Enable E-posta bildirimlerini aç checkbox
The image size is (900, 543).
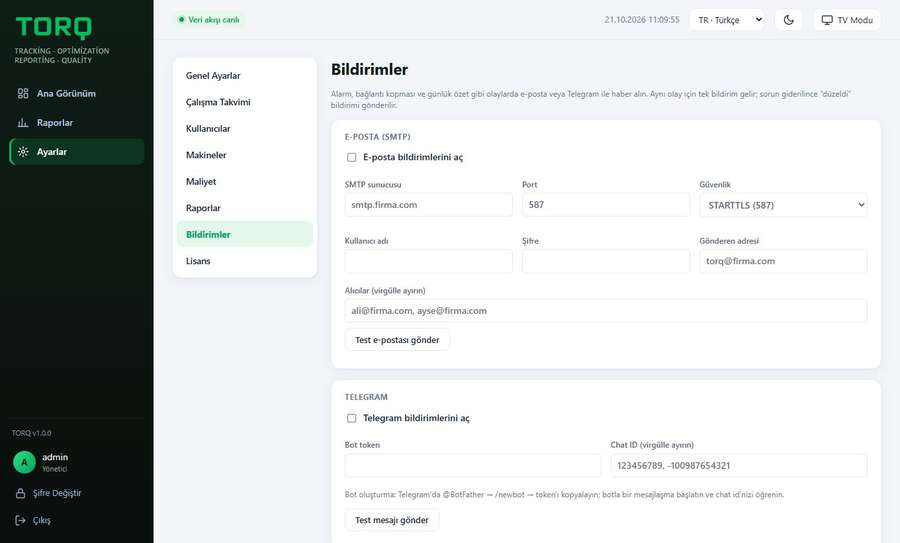tap(352, 157)
